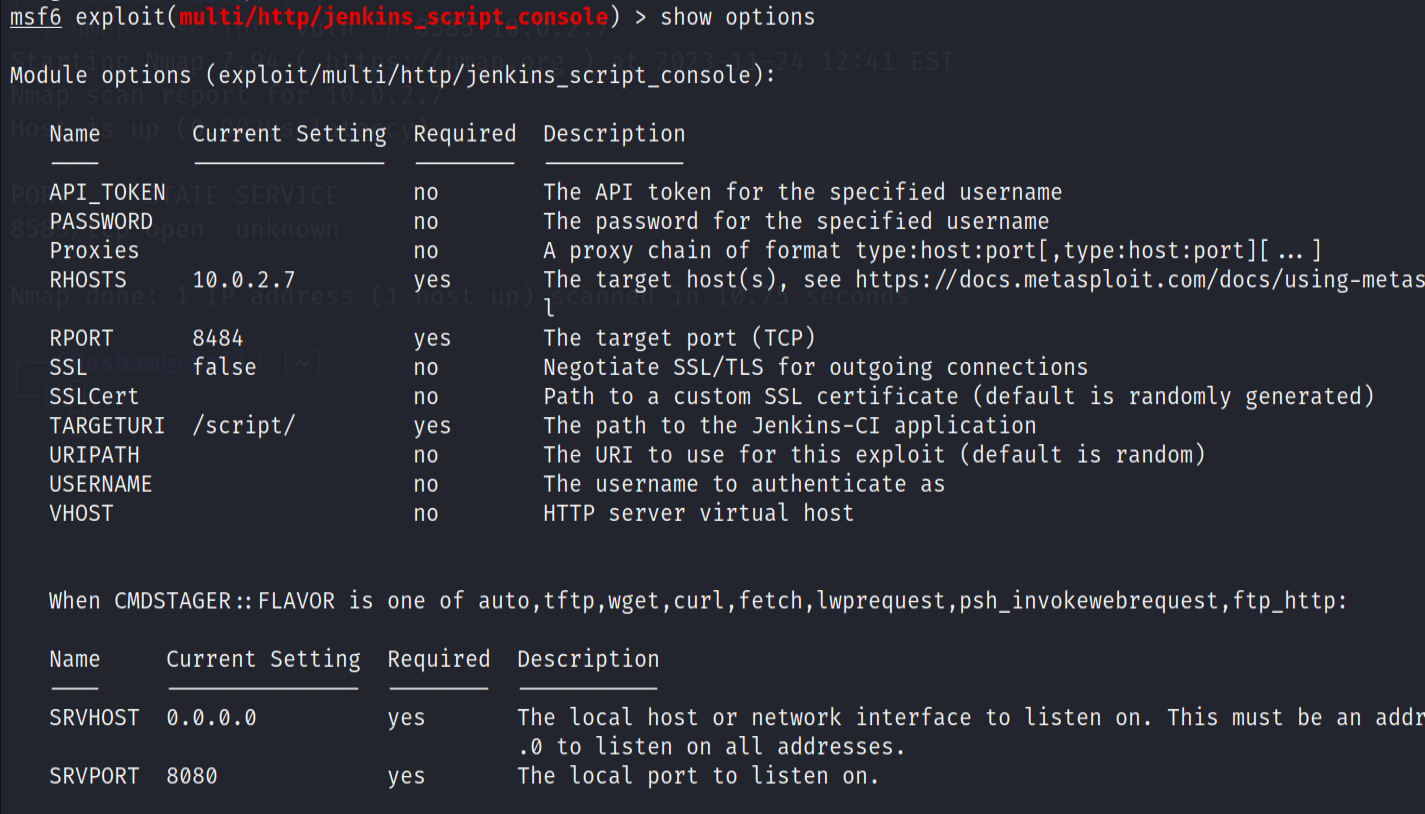Click 'Negotiate SSL/TLS for outgoing connections'
Screen dimensions: 1425x814
click(816, 367)
